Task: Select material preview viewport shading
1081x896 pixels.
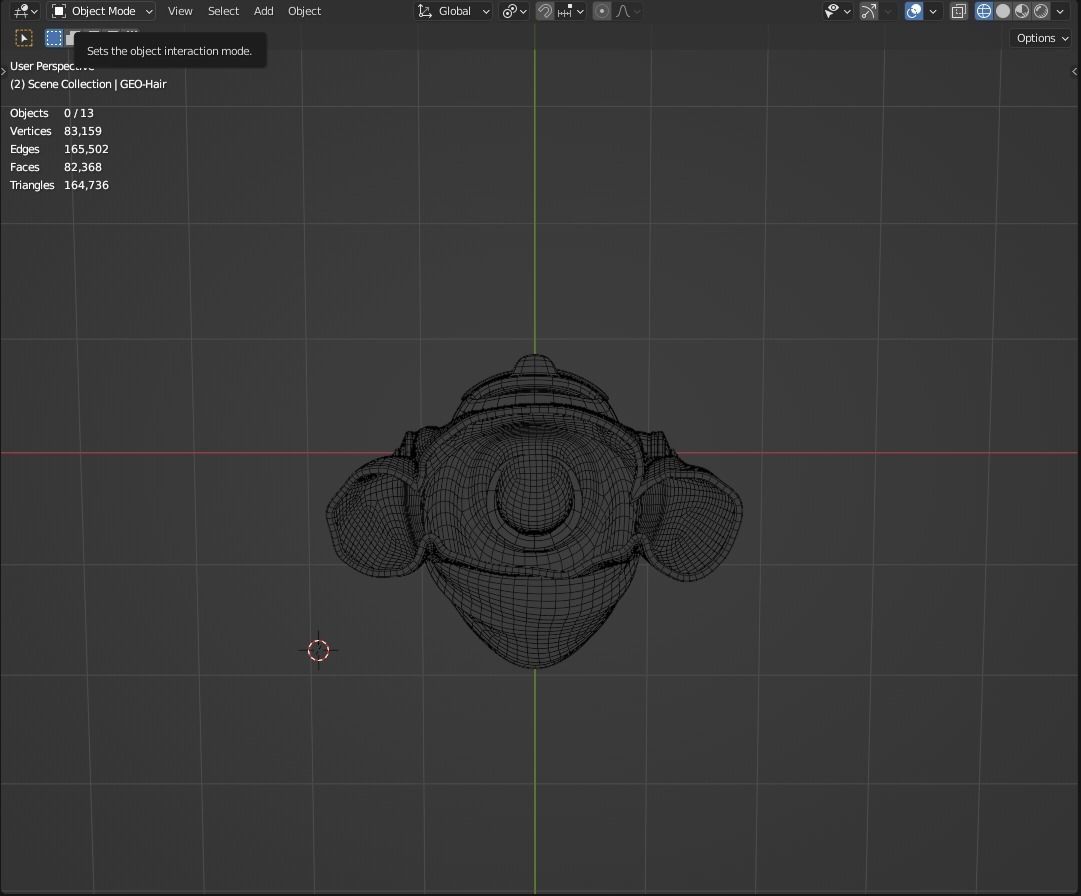Action: pyautogui.click(x=1022, y=11)
